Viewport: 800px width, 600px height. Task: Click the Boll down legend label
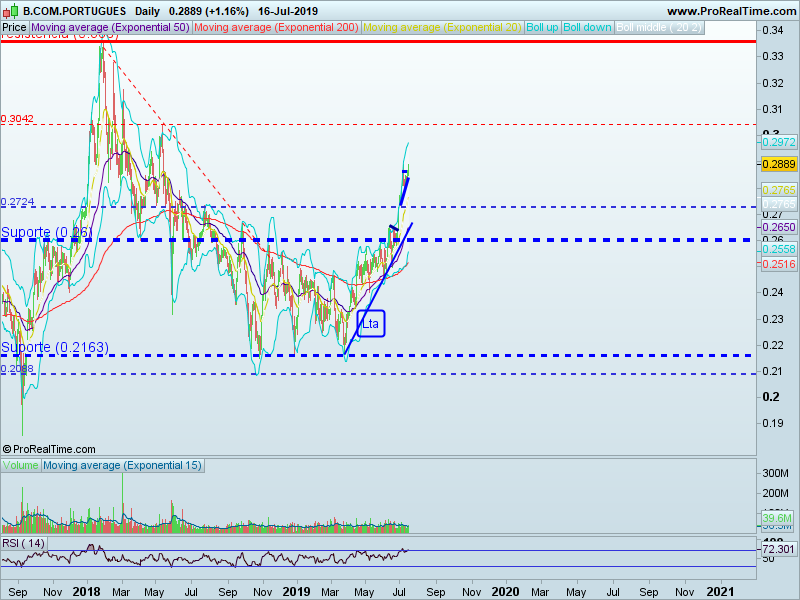(x=587, y=28)
